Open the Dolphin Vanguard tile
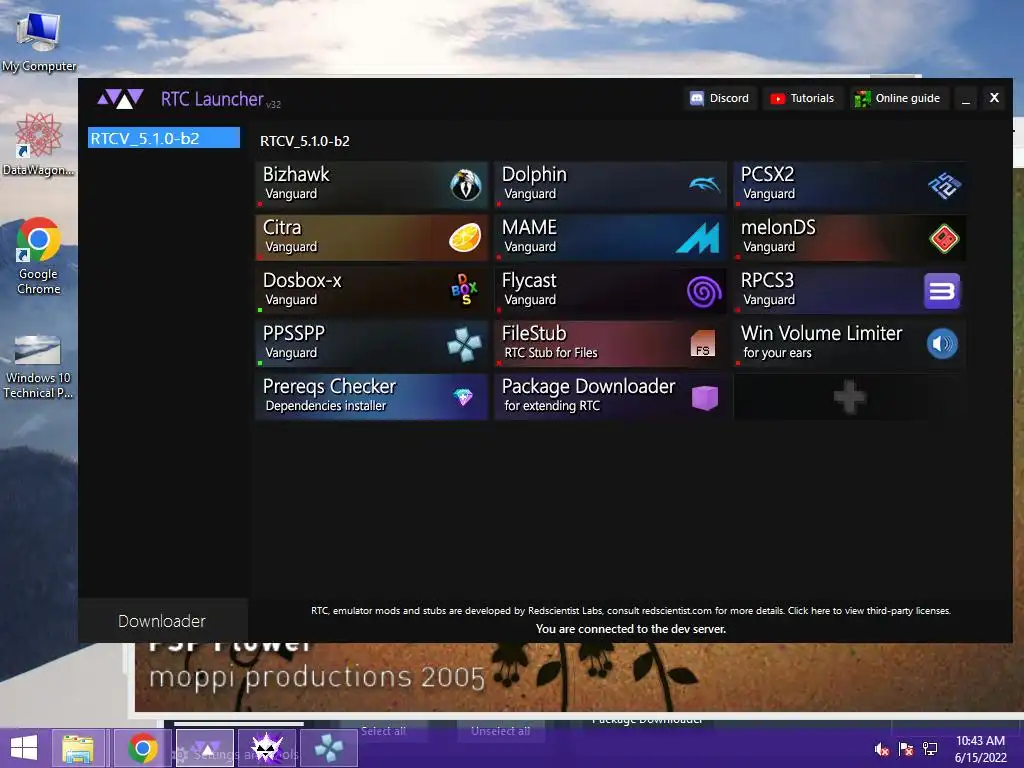The width and height of the screenshot is (1024, 768). pyautogui.click(x=611, y=185)
